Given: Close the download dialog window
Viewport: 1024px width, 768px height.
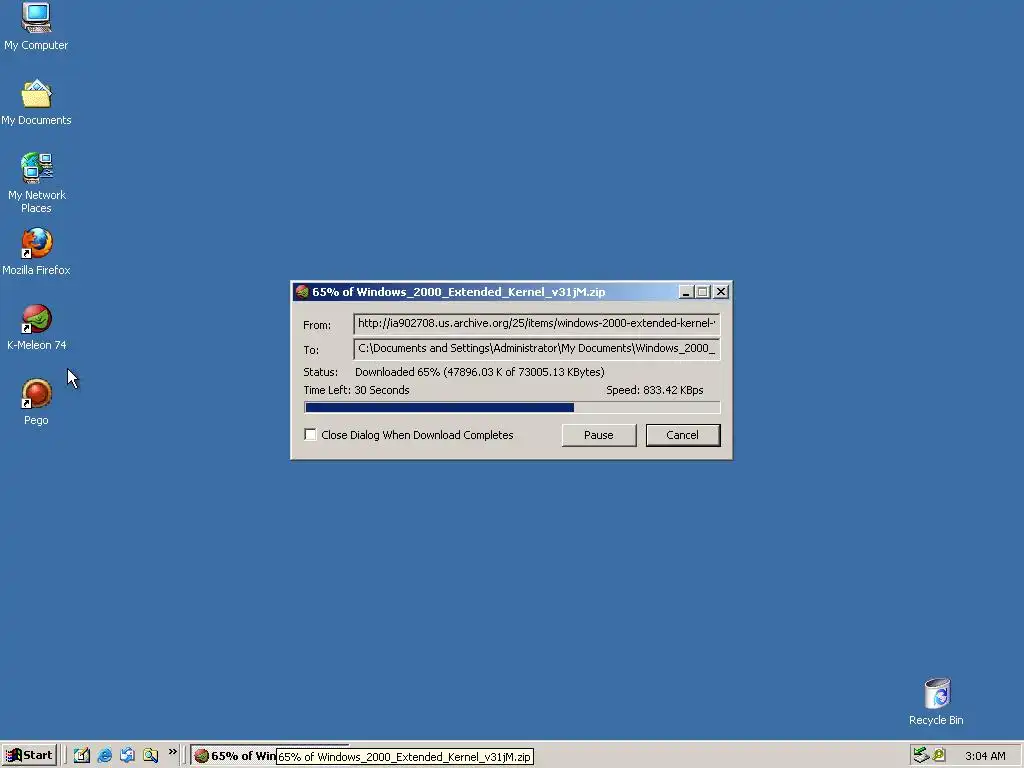Looking at the screenshot, I should 721,292.
